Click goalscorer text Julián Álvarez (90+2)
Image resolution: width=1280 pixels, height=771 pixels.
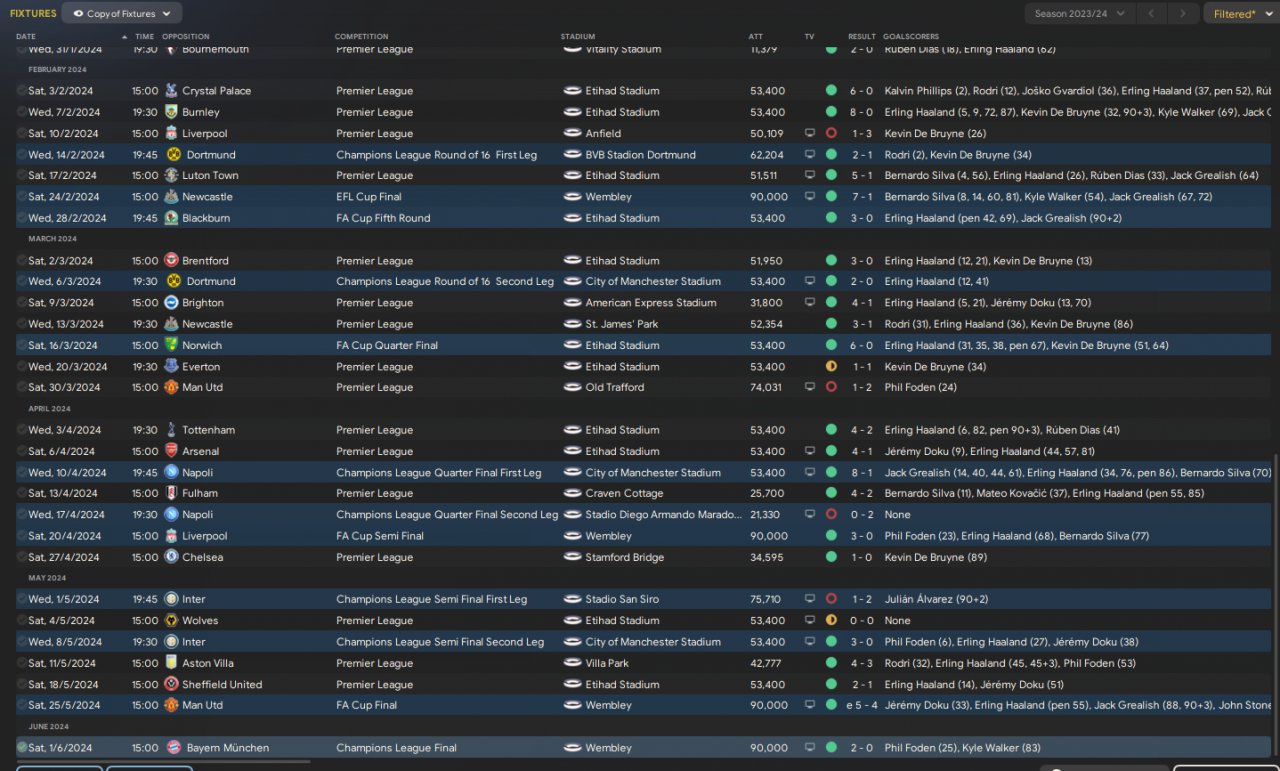(x=936, y=600)
